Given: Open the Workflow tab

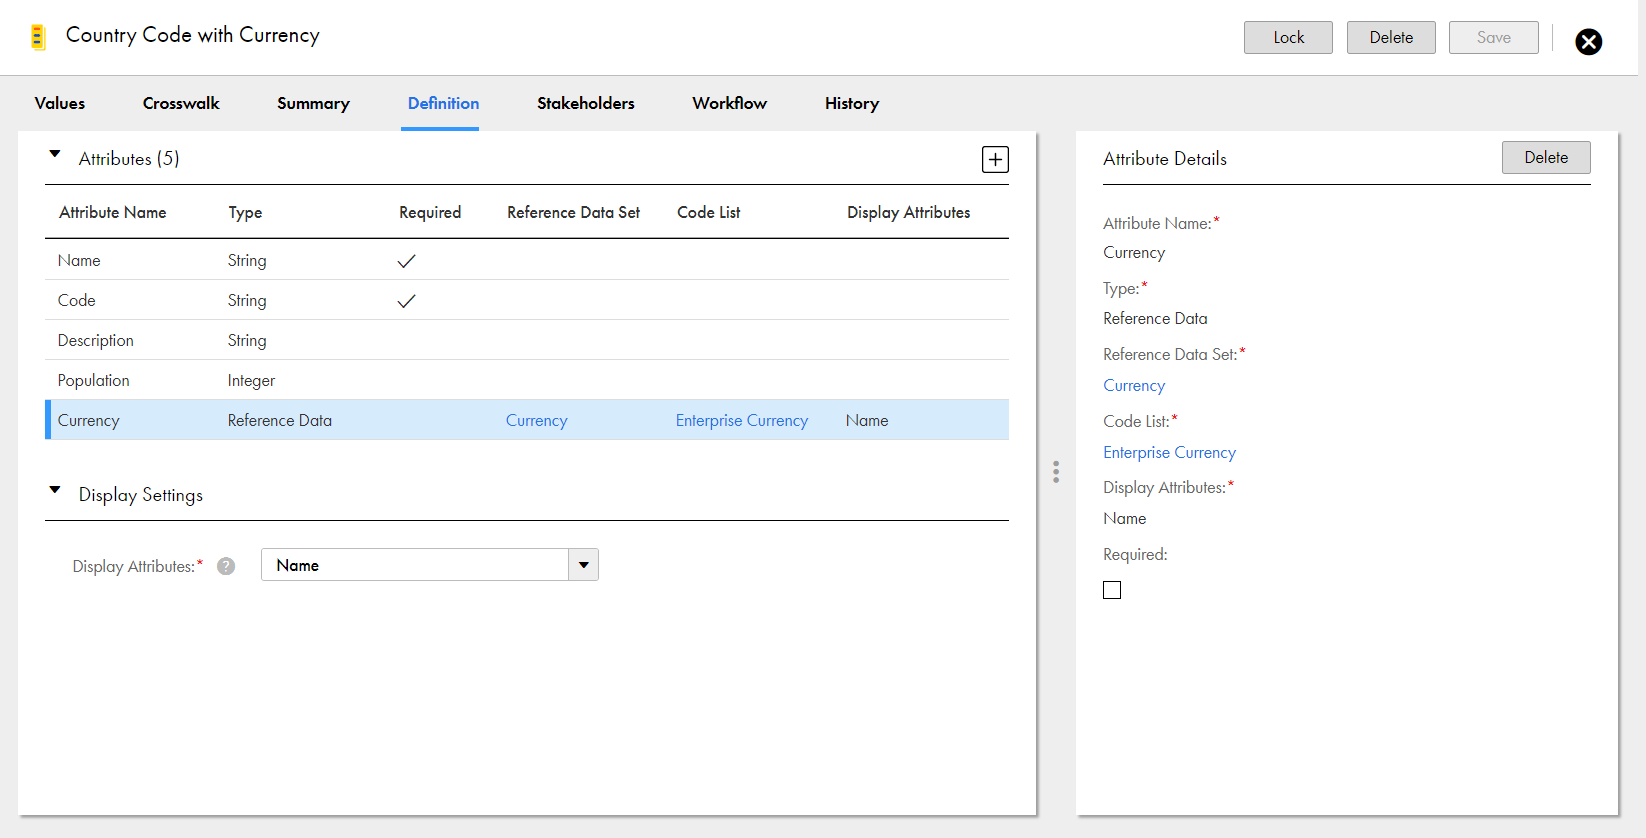Looking at the screenshot, I should click(730, 103).
